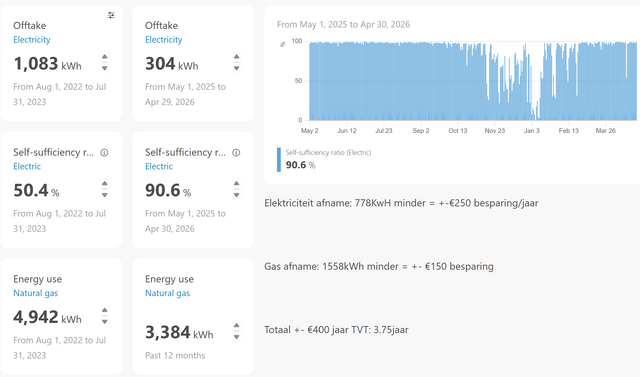Viewport: 640px width, 377px height.
Task: Click info icon on 90.6 % Self-sufficiency card
Action: pos(236,153)
